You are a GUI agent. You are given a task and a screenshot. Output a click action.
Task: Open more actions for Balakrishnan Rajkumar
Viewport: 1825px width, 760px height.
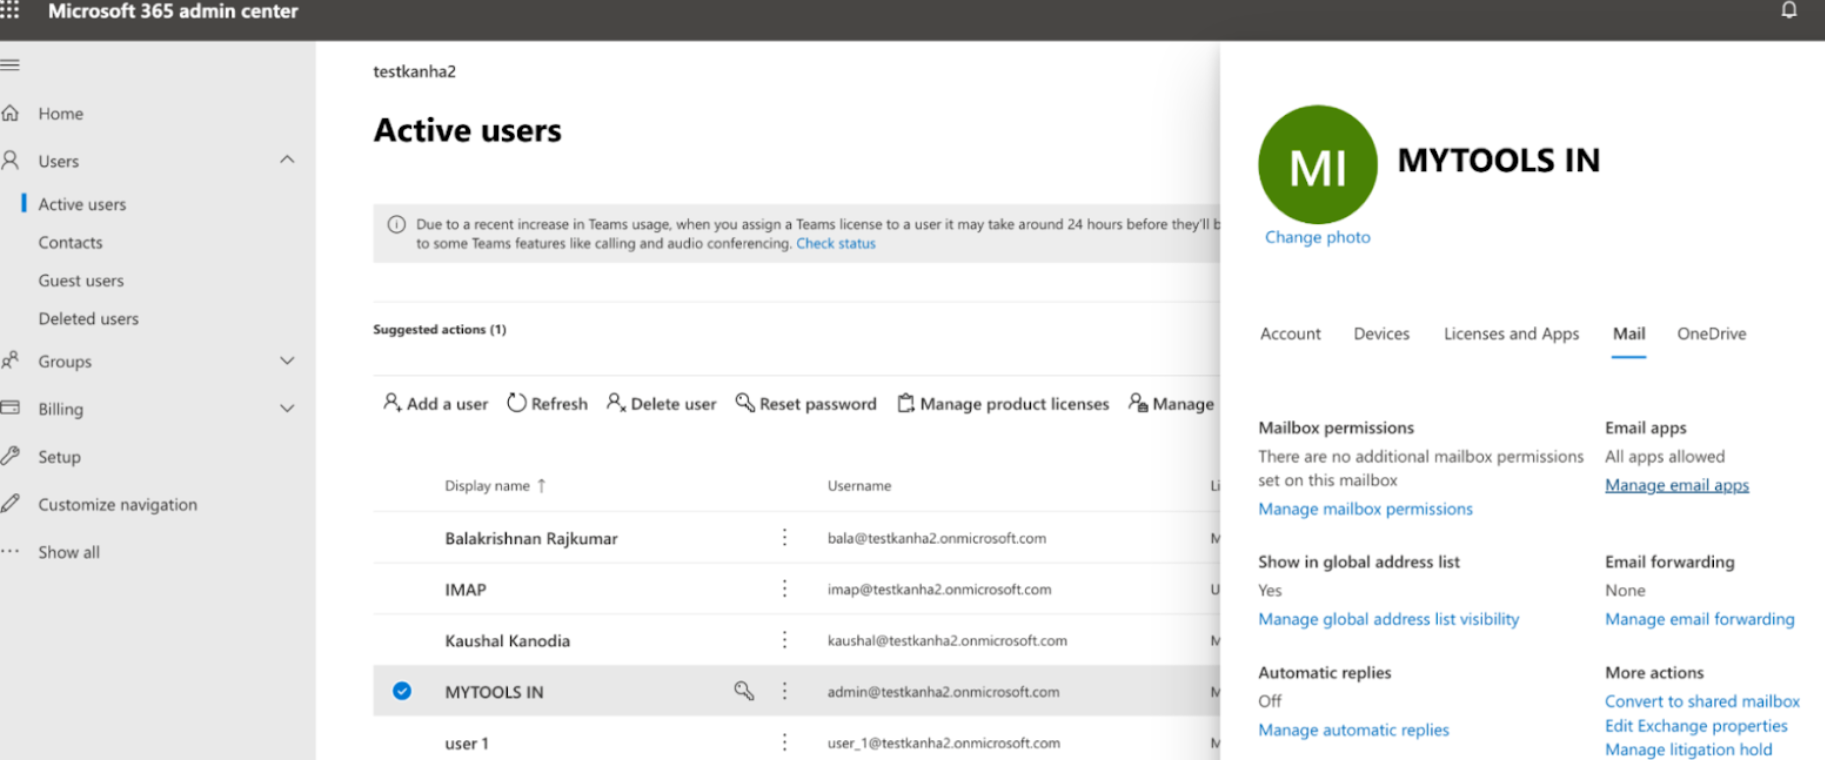[785, 537]
